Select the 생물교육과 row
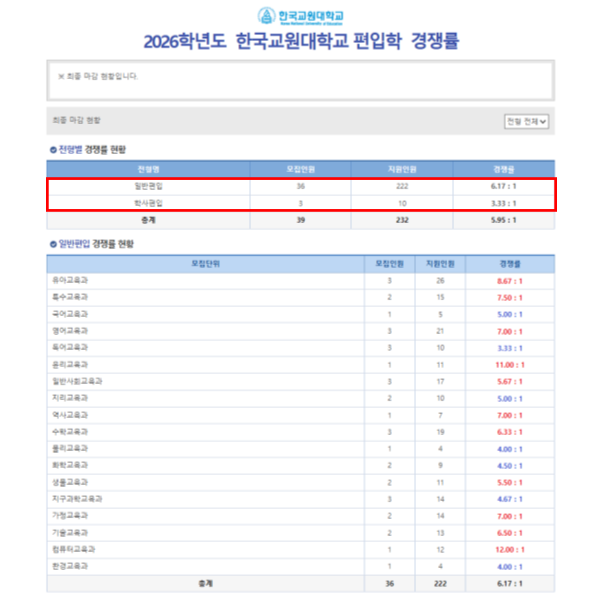The image size is (600, 600). point(301,483)
